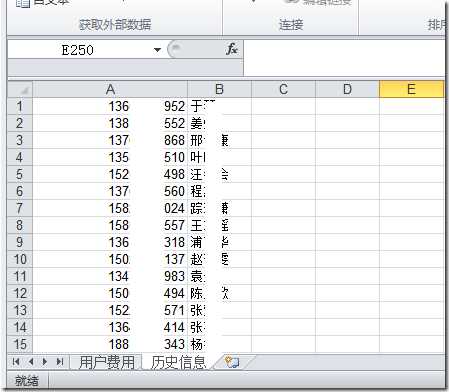Click name cell starting with 姜
Viewport: 449px width, 392px height.
point(219,123)
